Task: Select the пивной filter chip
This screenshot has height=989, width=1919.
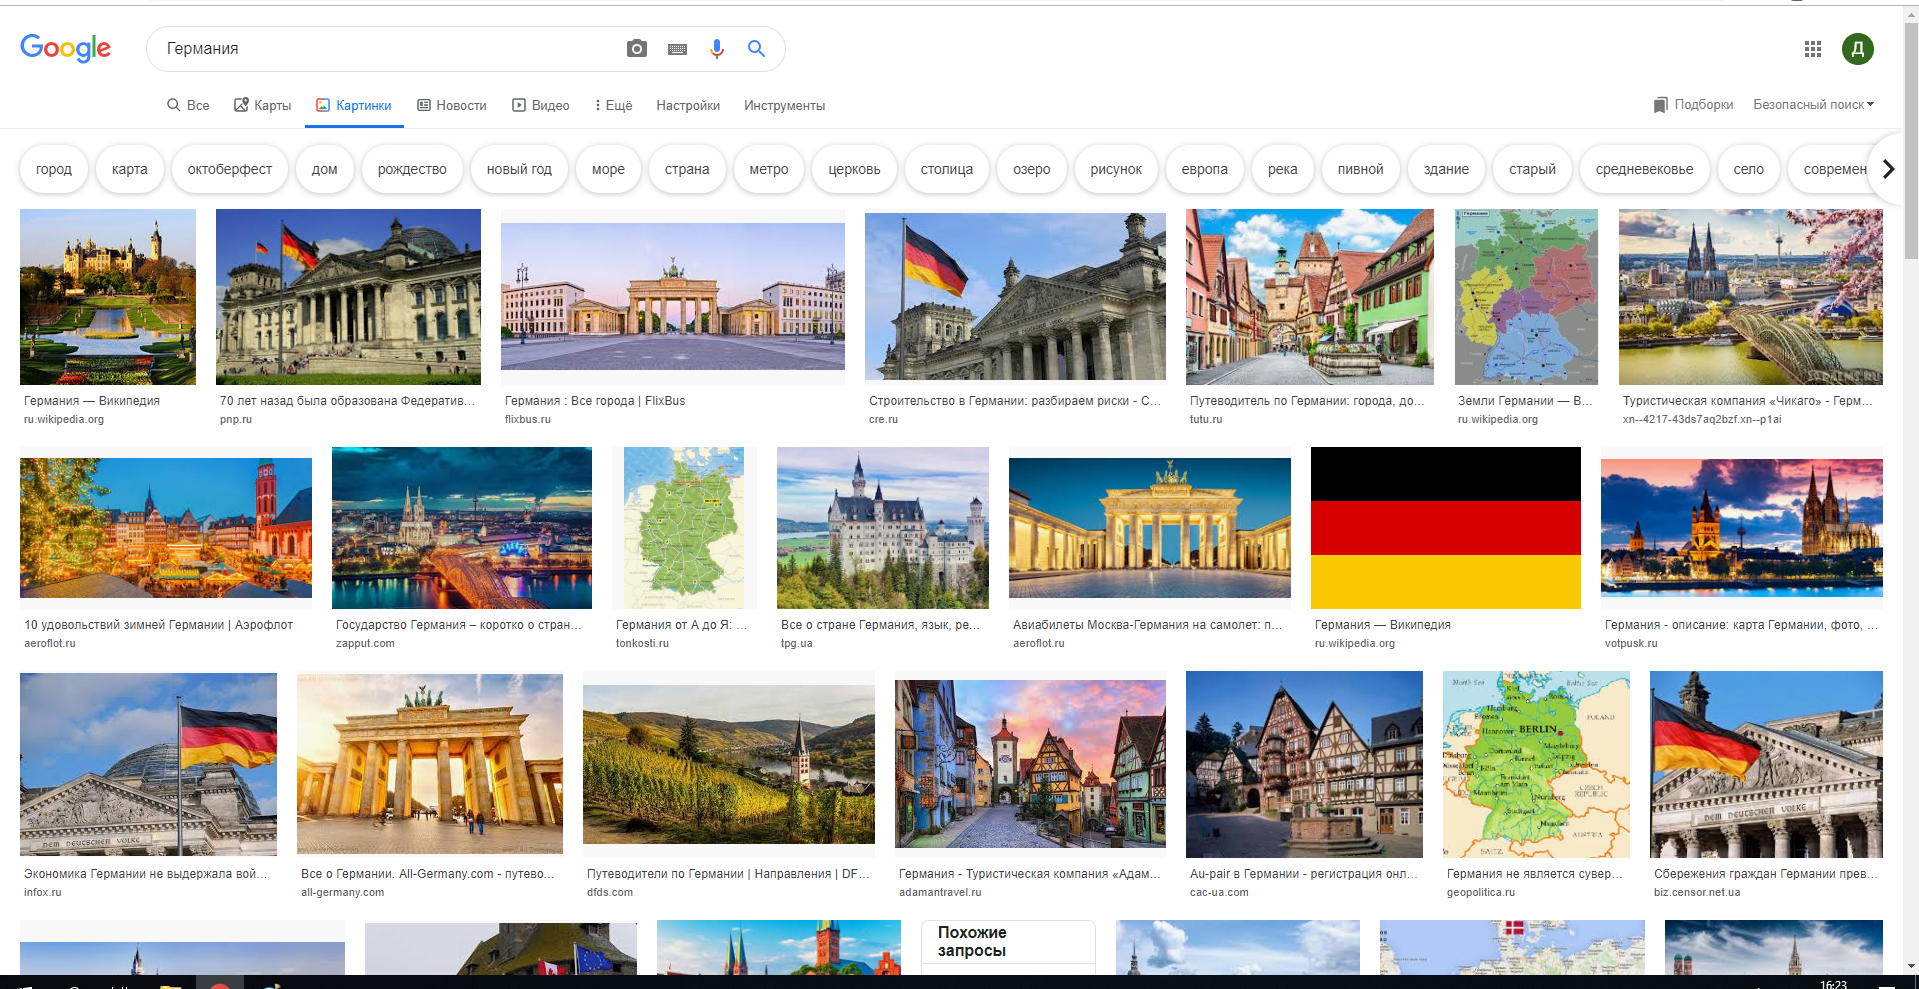Action: [x=1361, y=169]
